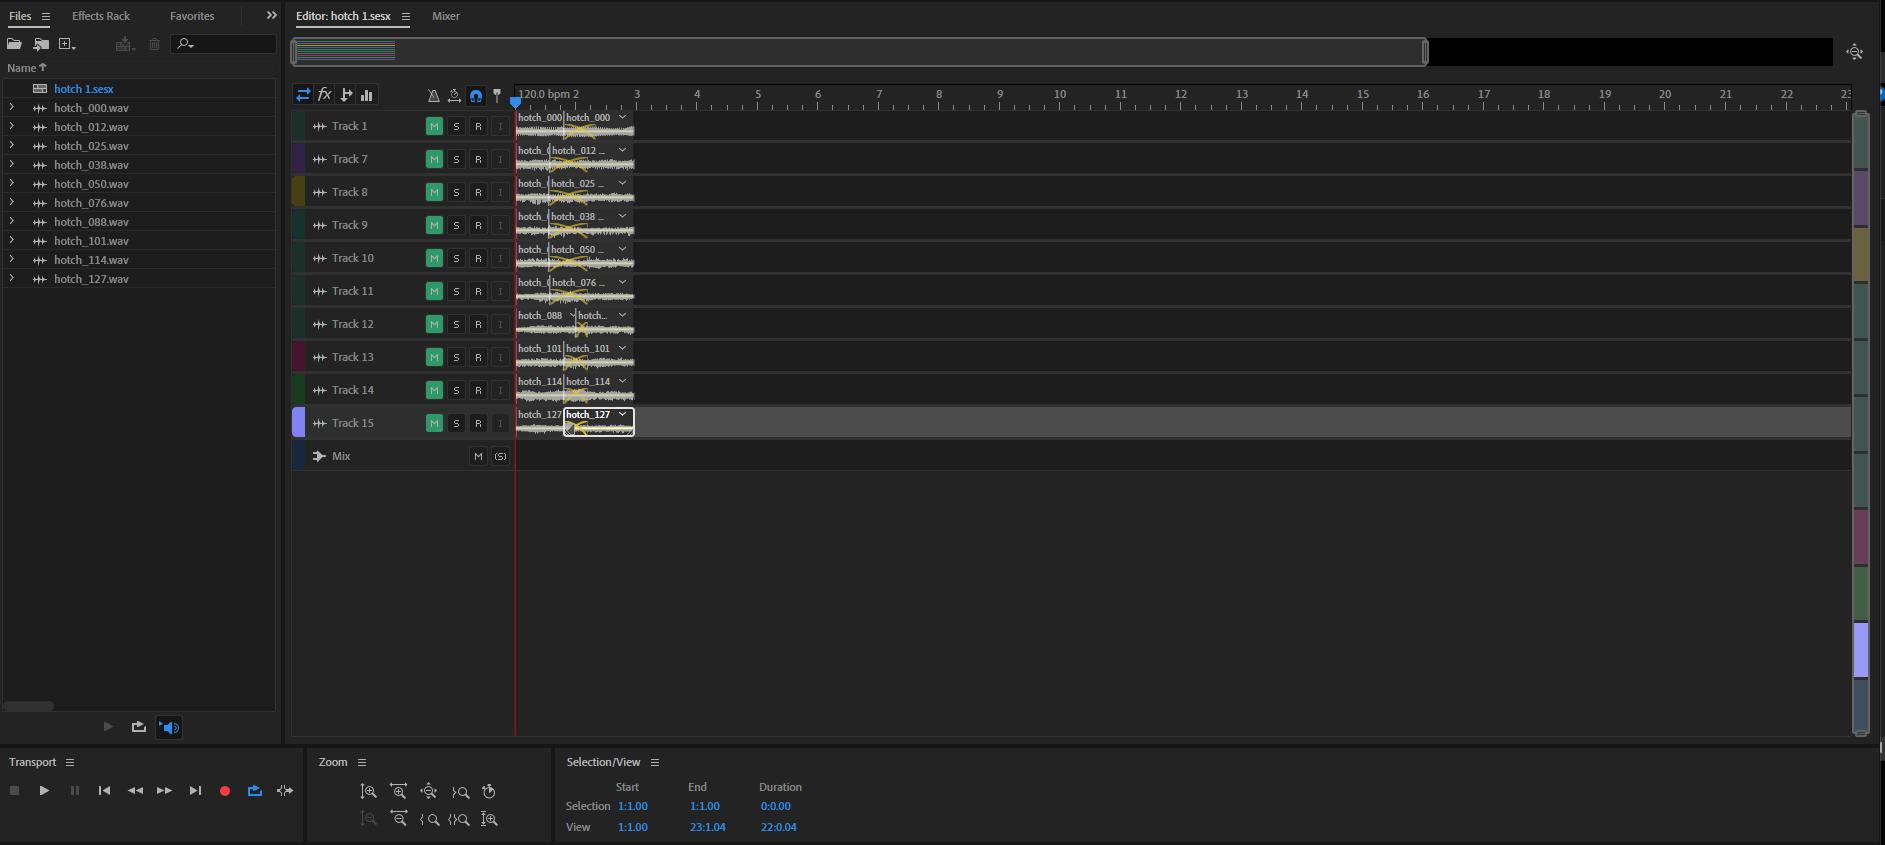Arm Track 10 for record
The width and height of the screenshot is (1885, 845).
click(x=478, y=258)
